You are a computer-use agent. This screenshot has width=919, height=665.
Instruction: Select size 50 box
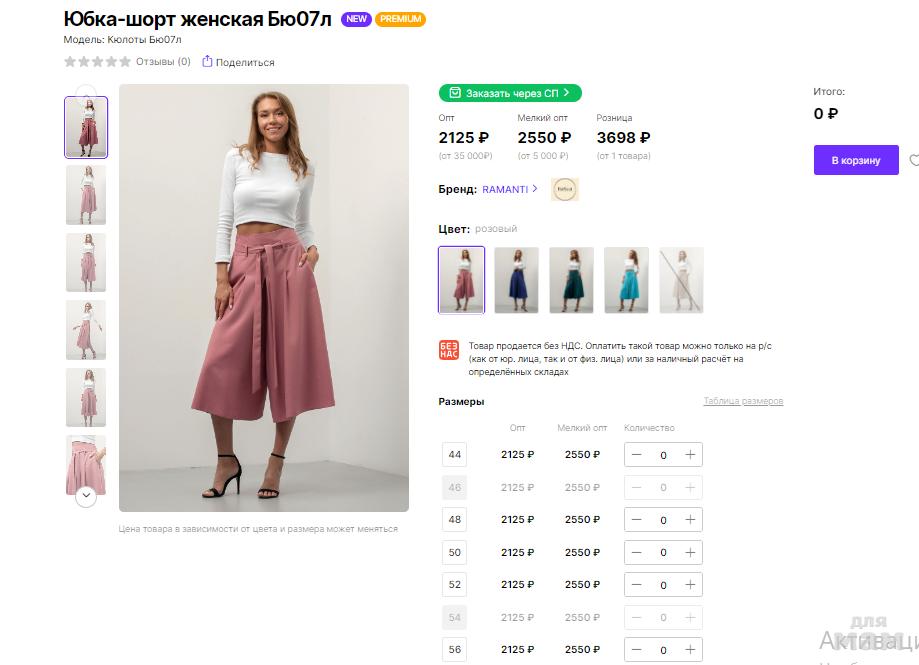(455, 552)
